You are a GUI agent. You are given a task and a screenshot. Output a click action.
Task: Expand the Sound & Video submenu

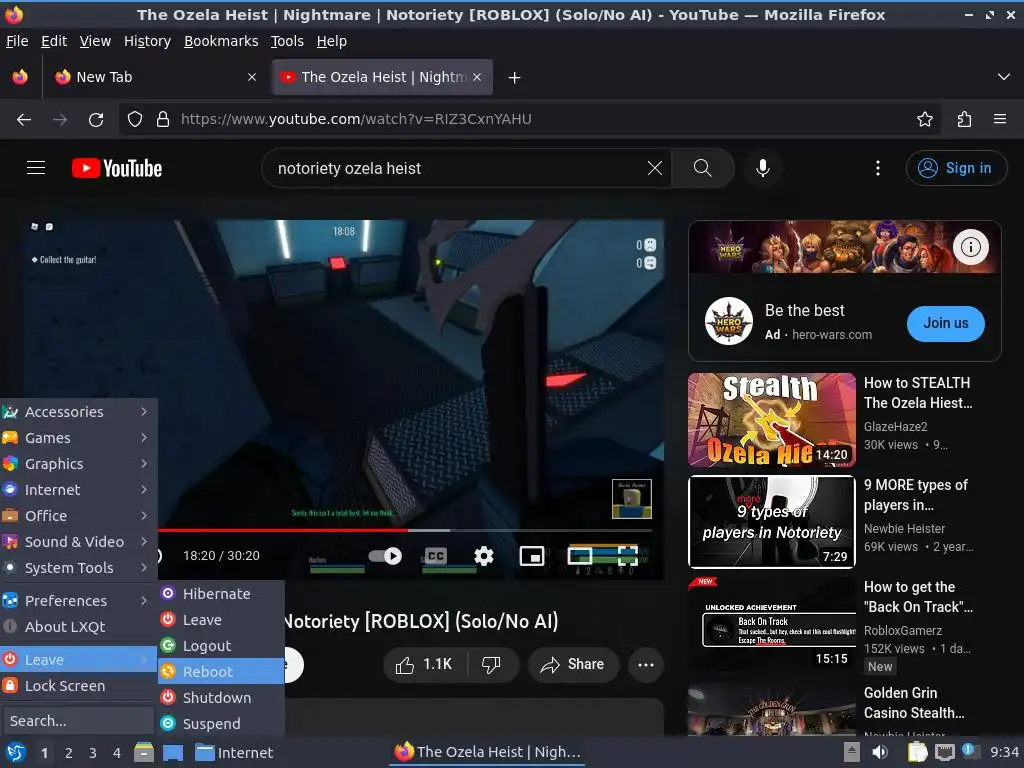(x=78, y=542)
